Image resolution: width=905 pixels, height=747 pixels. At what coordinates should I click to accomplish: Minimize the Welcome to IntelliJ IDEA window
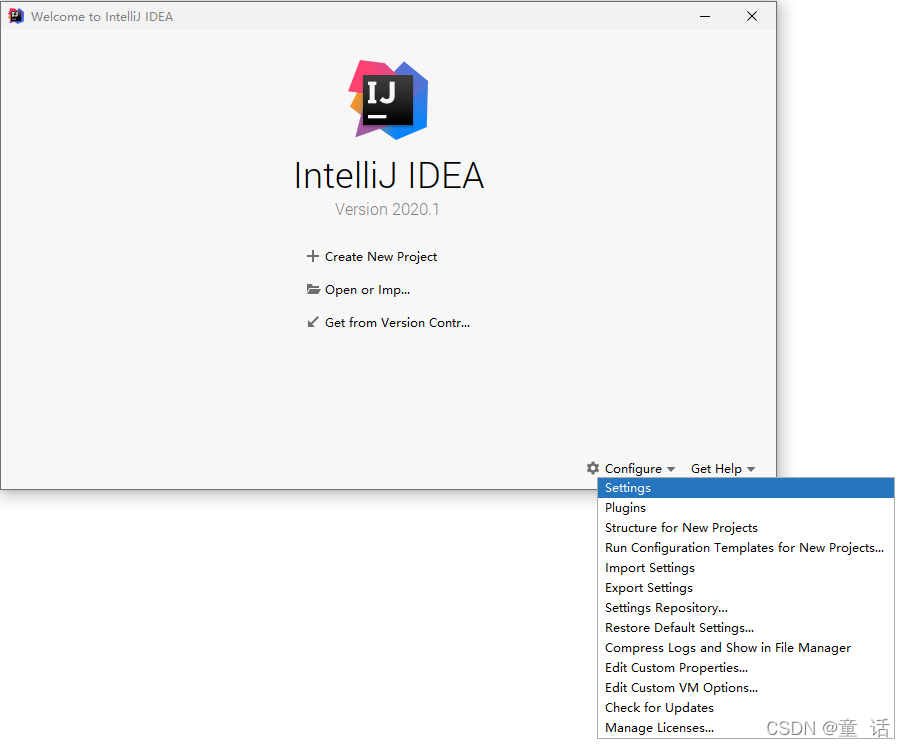coord(705,16)
